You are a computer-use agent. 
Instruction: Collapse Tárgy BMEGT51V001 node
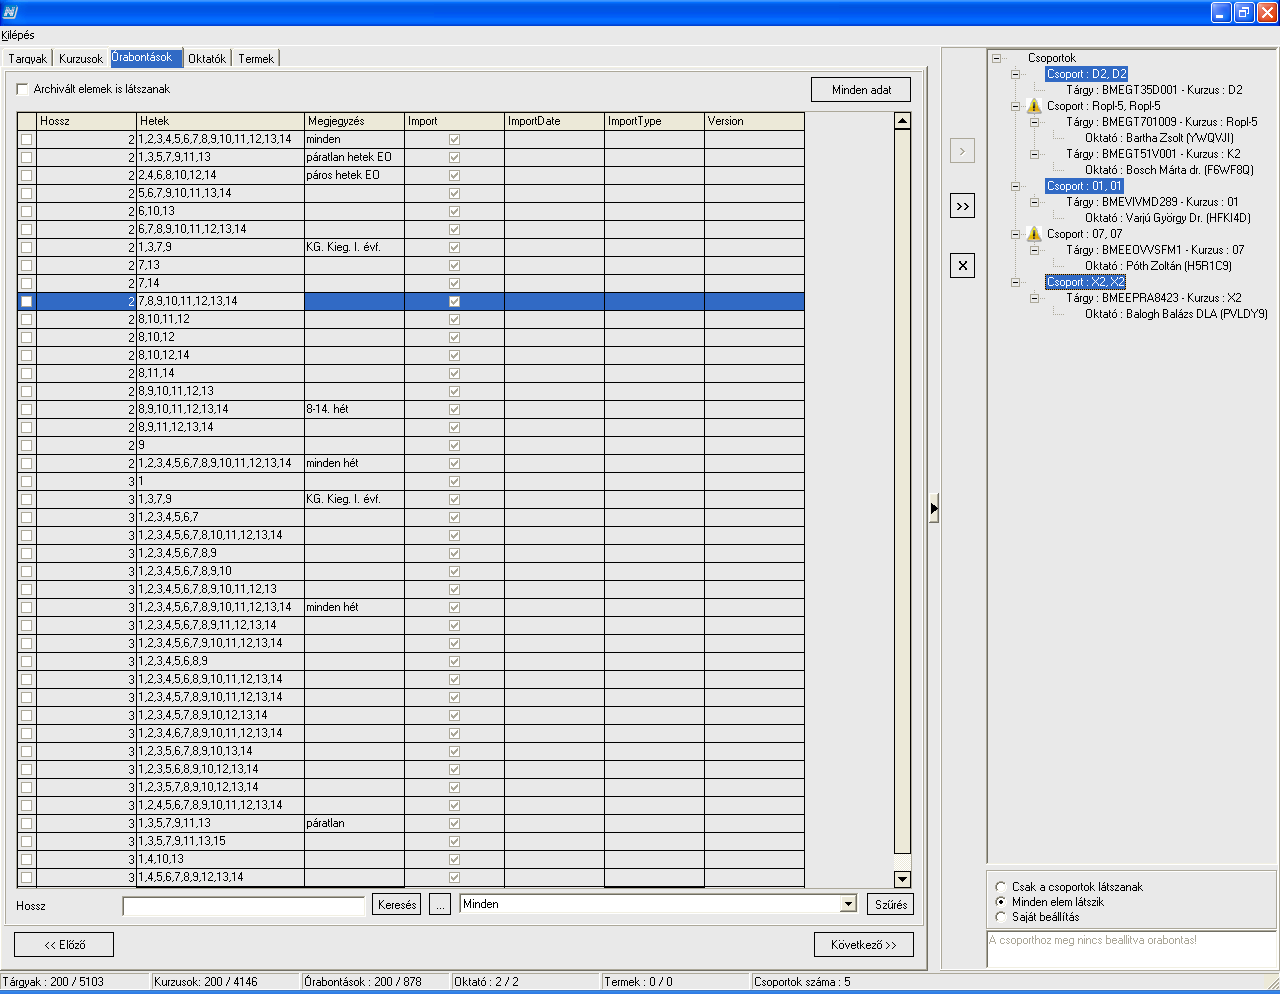point(1035,154)
